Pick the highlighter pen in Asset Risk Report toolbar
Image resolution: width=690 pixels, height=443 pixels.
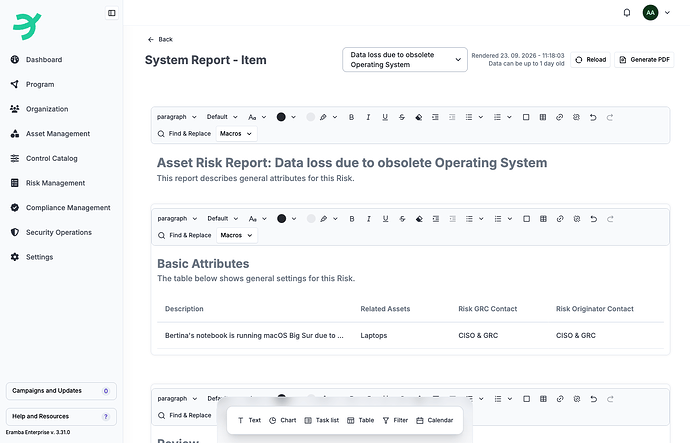[x=323, y=117]
